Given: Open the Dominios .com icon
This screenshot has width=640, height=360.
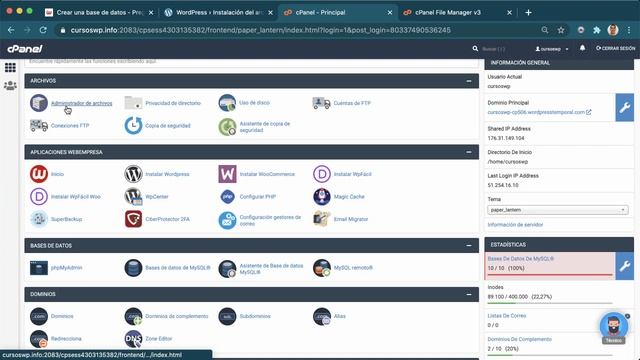Looking at the screenshot, I should tap(39, 316).
